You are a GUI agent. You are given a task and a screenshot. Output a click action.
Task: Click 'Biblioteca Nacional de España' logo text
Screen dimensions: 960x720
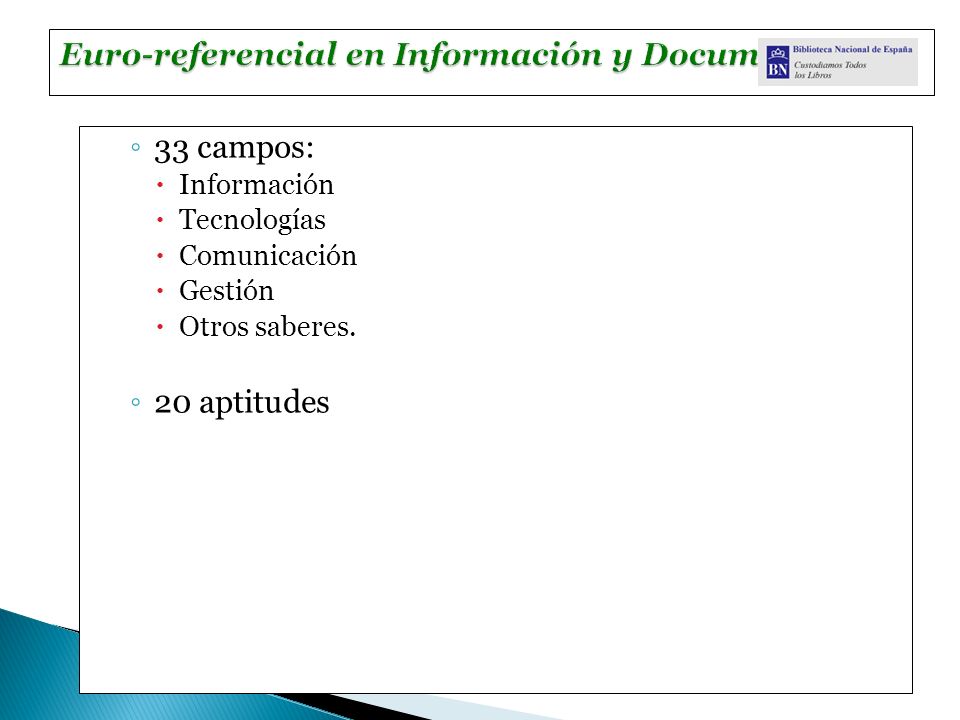[x=852, y=49]
